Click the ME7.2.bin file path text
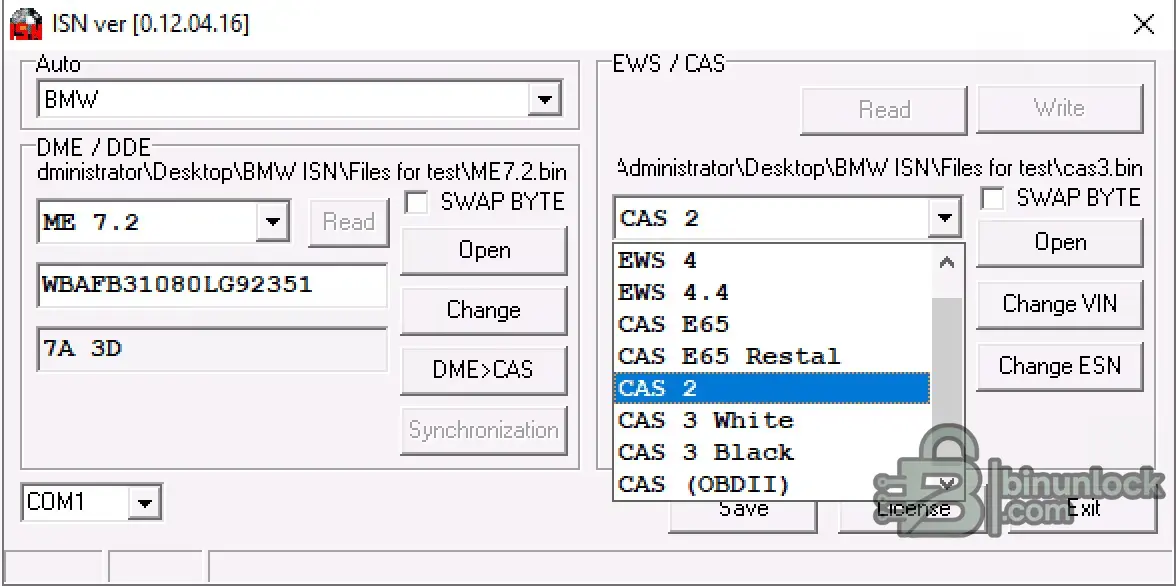 coord(302,172)
